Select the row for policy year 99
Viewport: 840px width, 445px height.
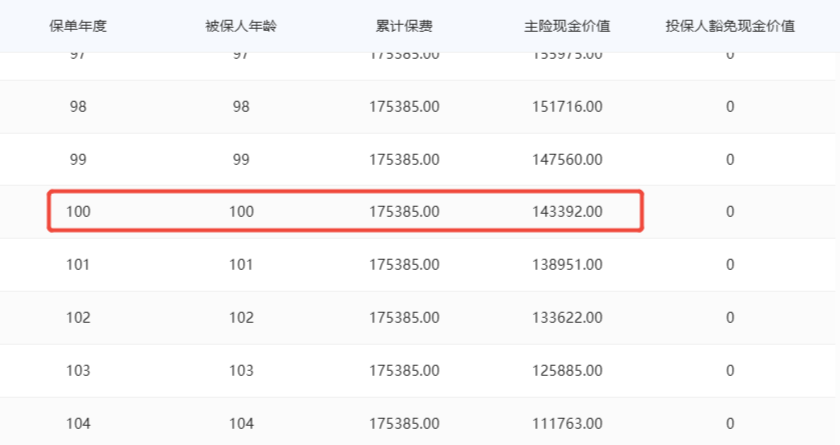coord(418,160)
